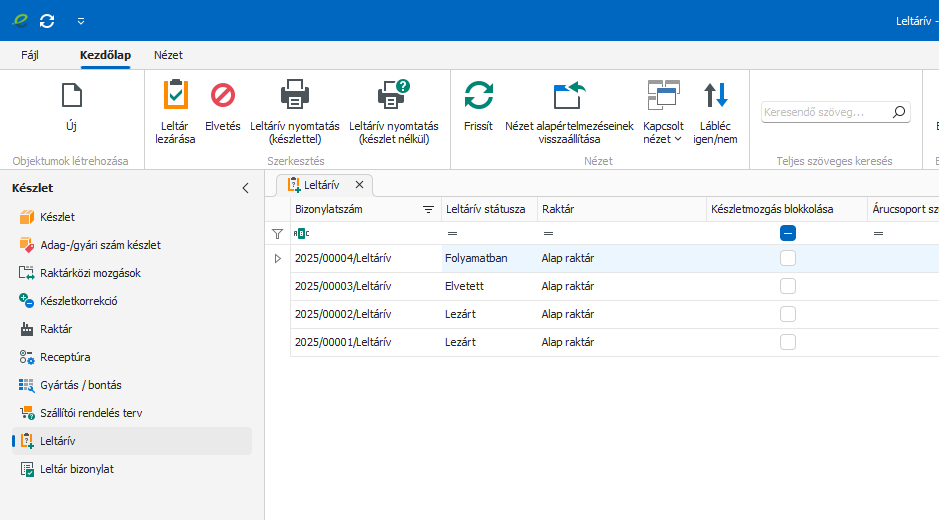This screenshot has width=939, height=520.
Task: Toggle footer with Lábléc igen/nem
Action: pos(716,96)
